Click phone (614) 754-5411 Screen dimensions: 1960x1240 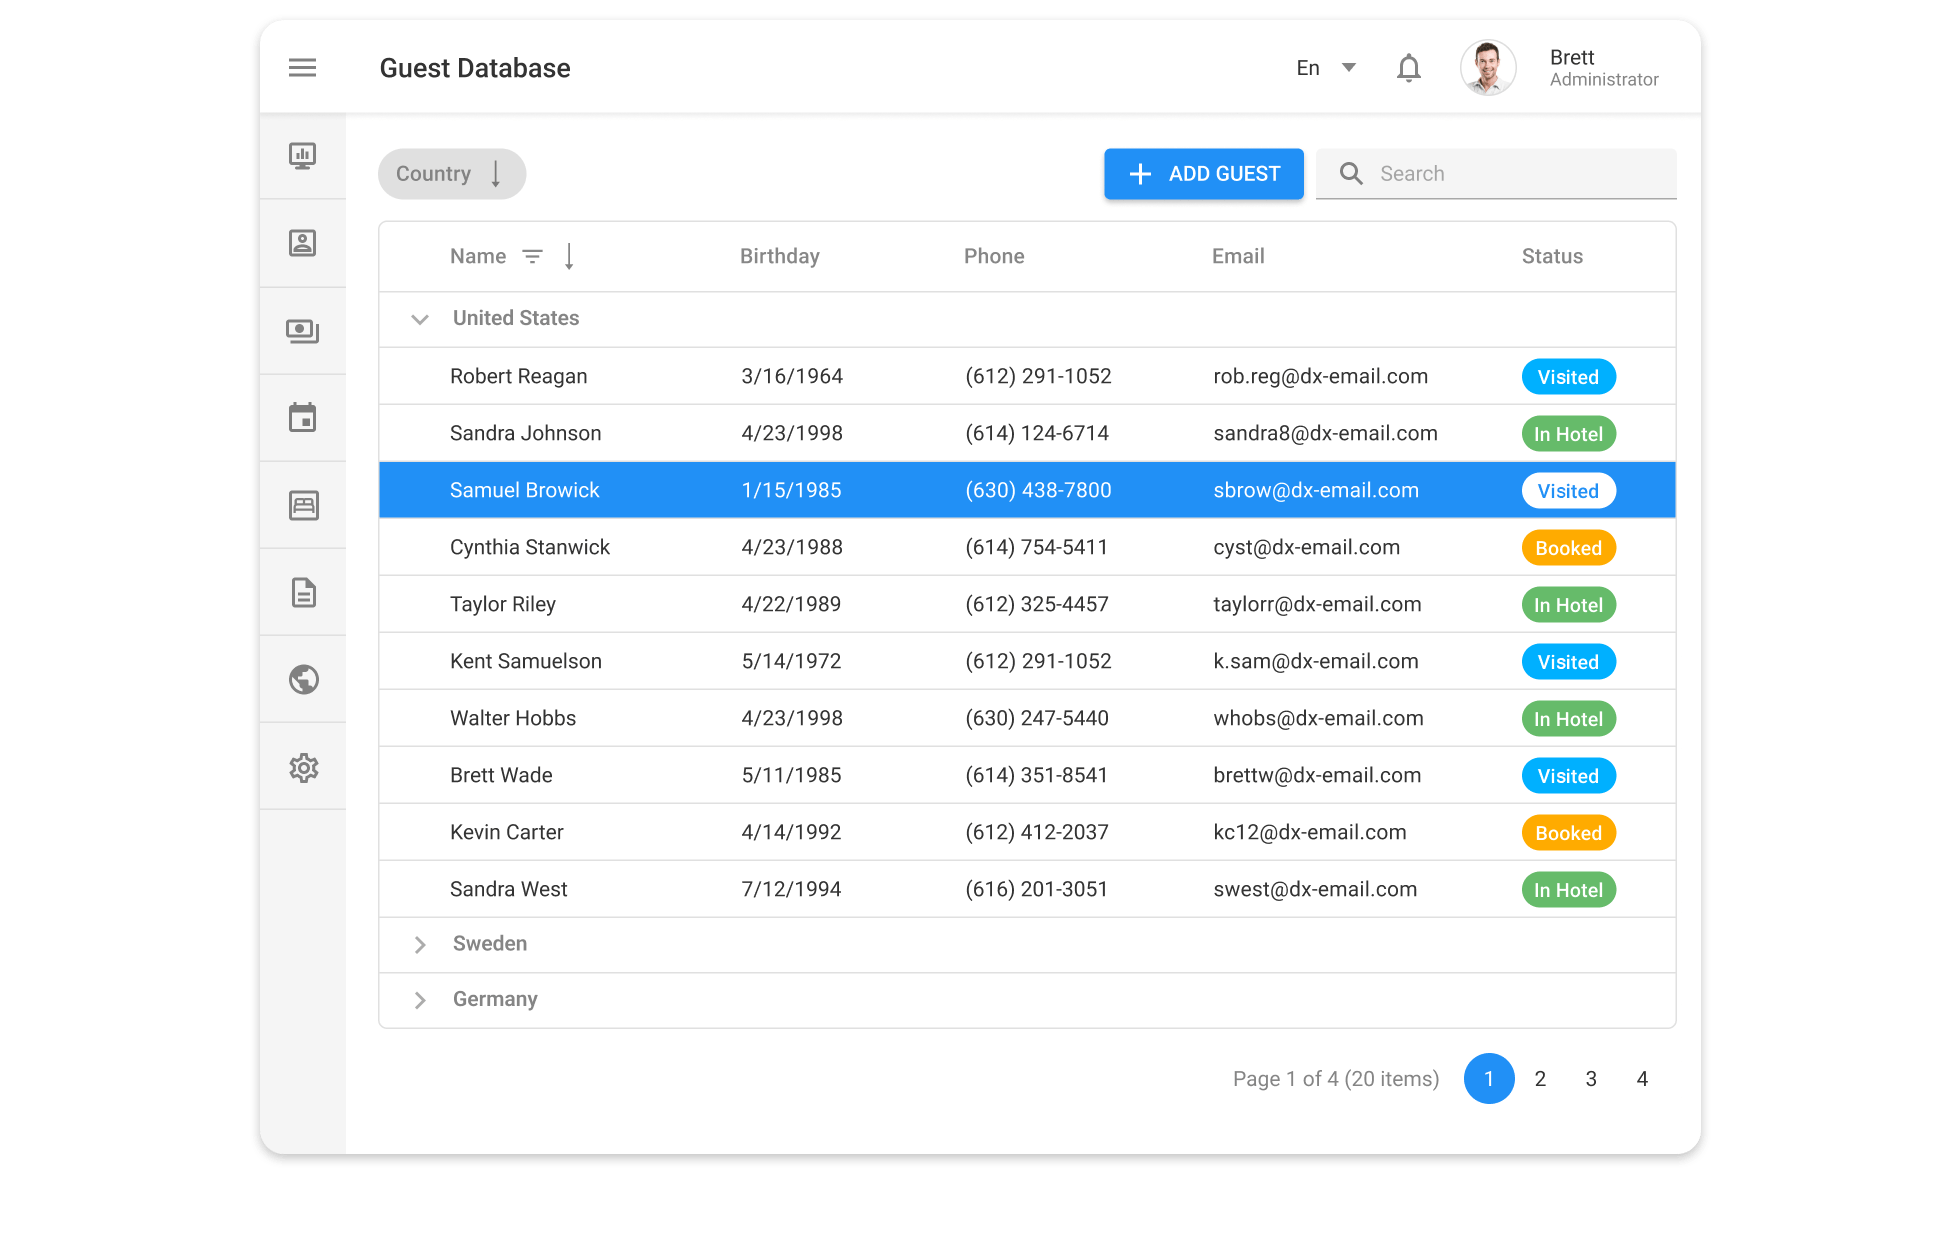click(x=1036, y=547)
